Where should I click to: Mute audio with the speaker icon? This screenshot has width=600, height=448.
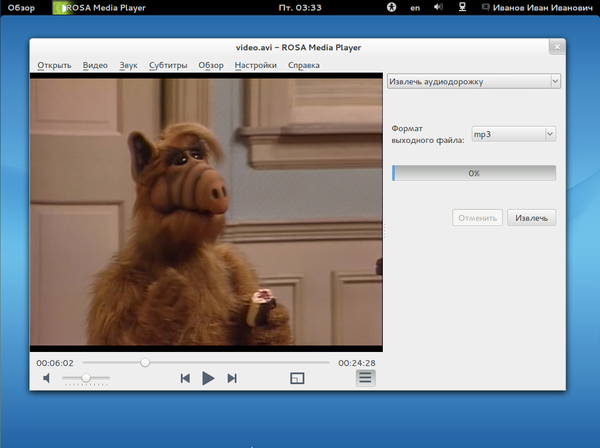46,378
